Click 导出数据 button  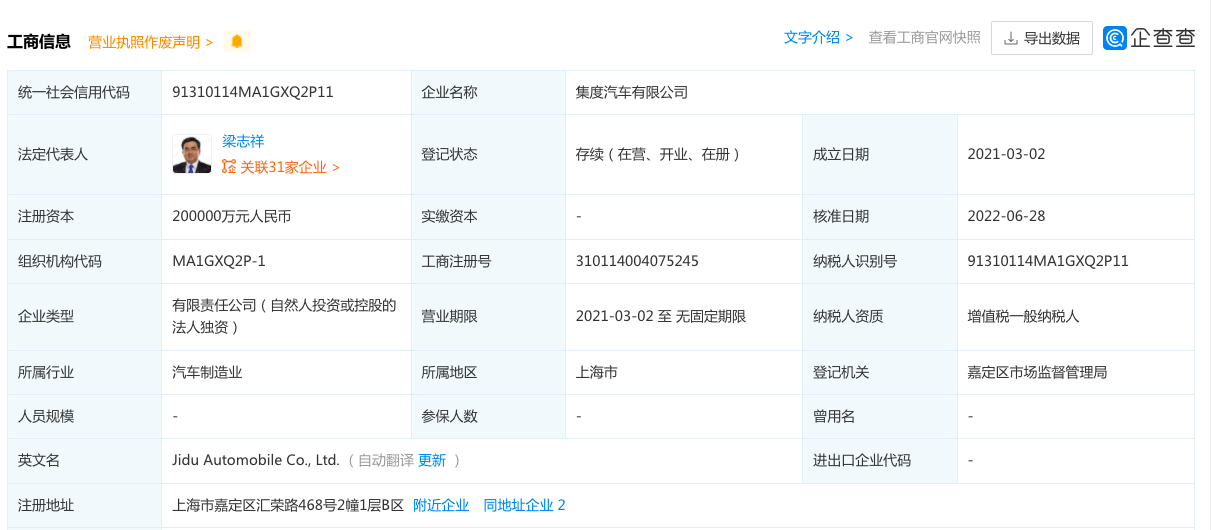pyautogui.click(x=1042, y=38)
